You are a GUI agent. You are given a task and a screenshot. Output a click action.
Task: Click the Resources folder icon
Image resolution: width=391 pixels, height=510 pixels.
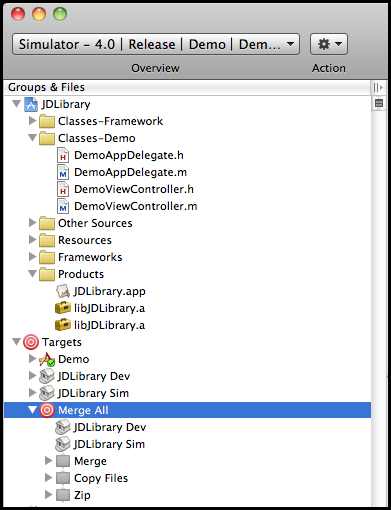click(x=47, y=240)
